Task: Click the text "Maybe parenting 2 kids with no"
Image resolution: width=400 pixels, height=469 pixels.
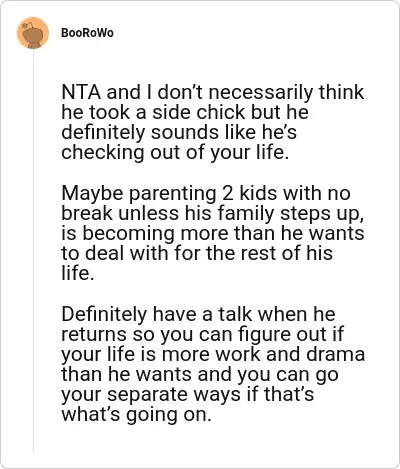Action: pos(206,193)
